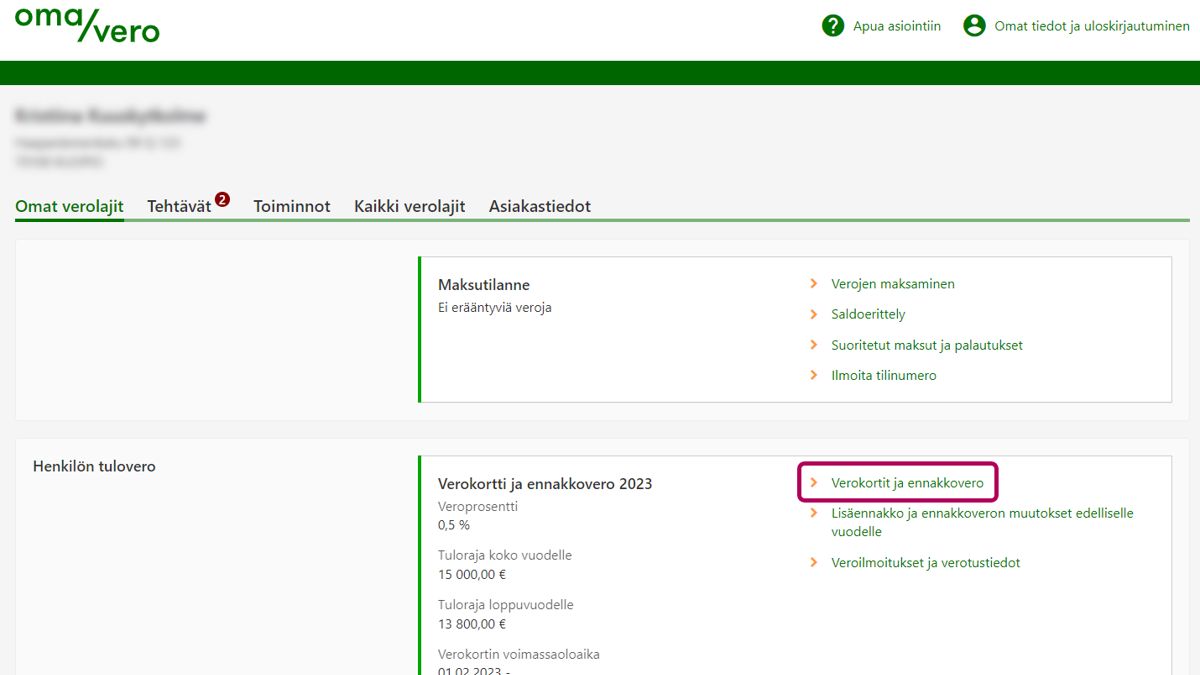Click the red Tehtävät notification badge

[x=222, y=200]
